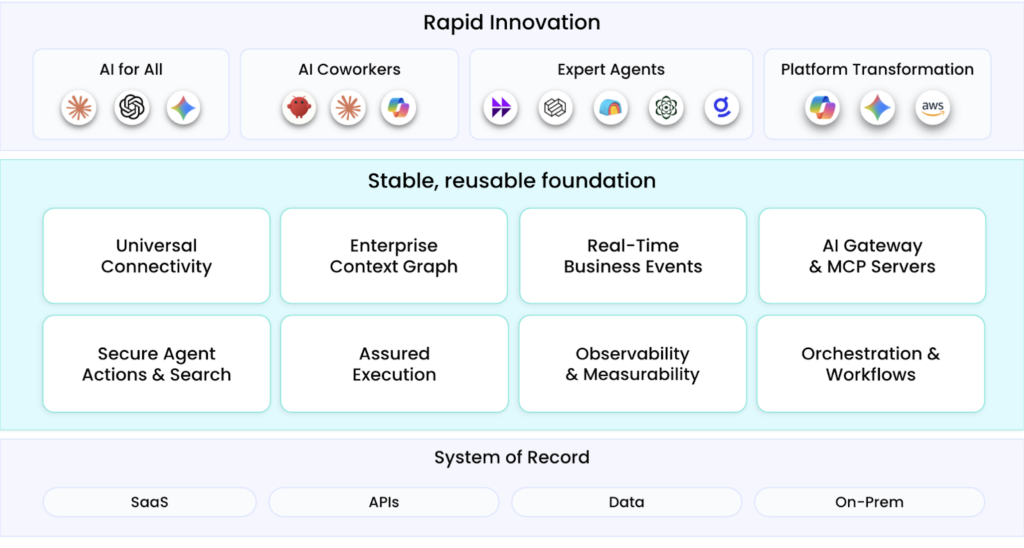The width and height of the screenshot is (1024, 548).
Task: Open the Universal Connectivity card
Action: click(x=156, y=256)
